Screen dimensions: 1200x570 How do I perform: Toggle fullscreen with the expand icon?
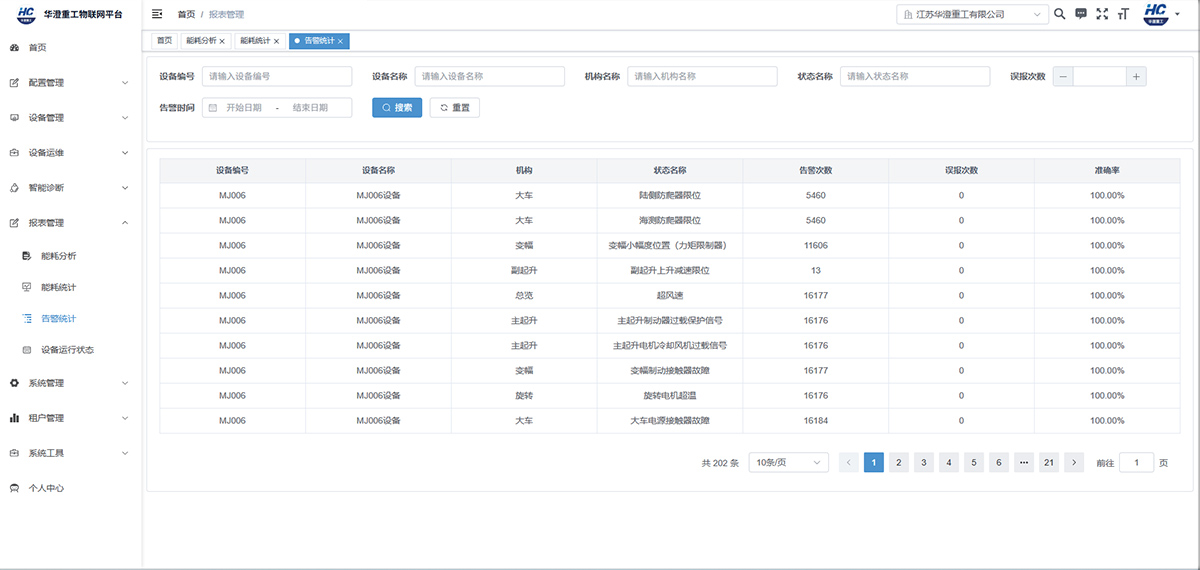pos(1102,14)
